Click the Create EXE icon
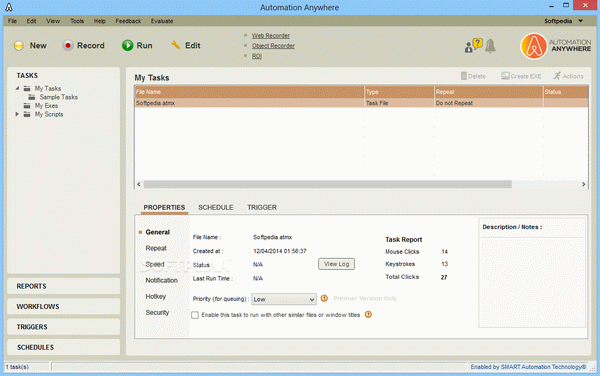This screenshot has height=376, width=600. pos(505,76)
